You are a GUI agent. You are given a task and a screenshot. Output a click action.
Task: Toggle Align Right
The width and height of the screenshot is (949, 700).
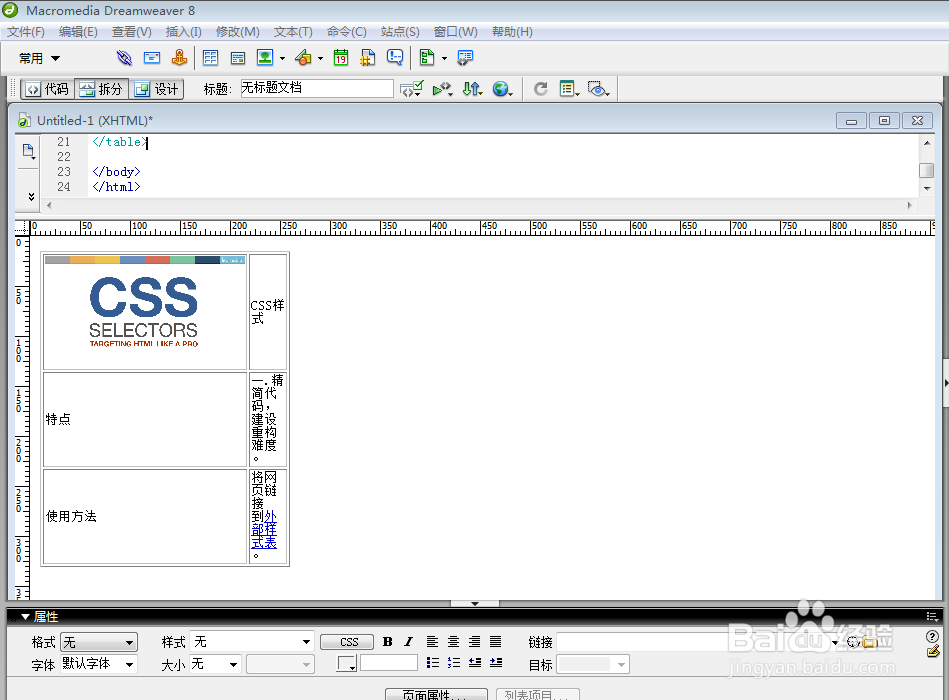click(474, 642)
